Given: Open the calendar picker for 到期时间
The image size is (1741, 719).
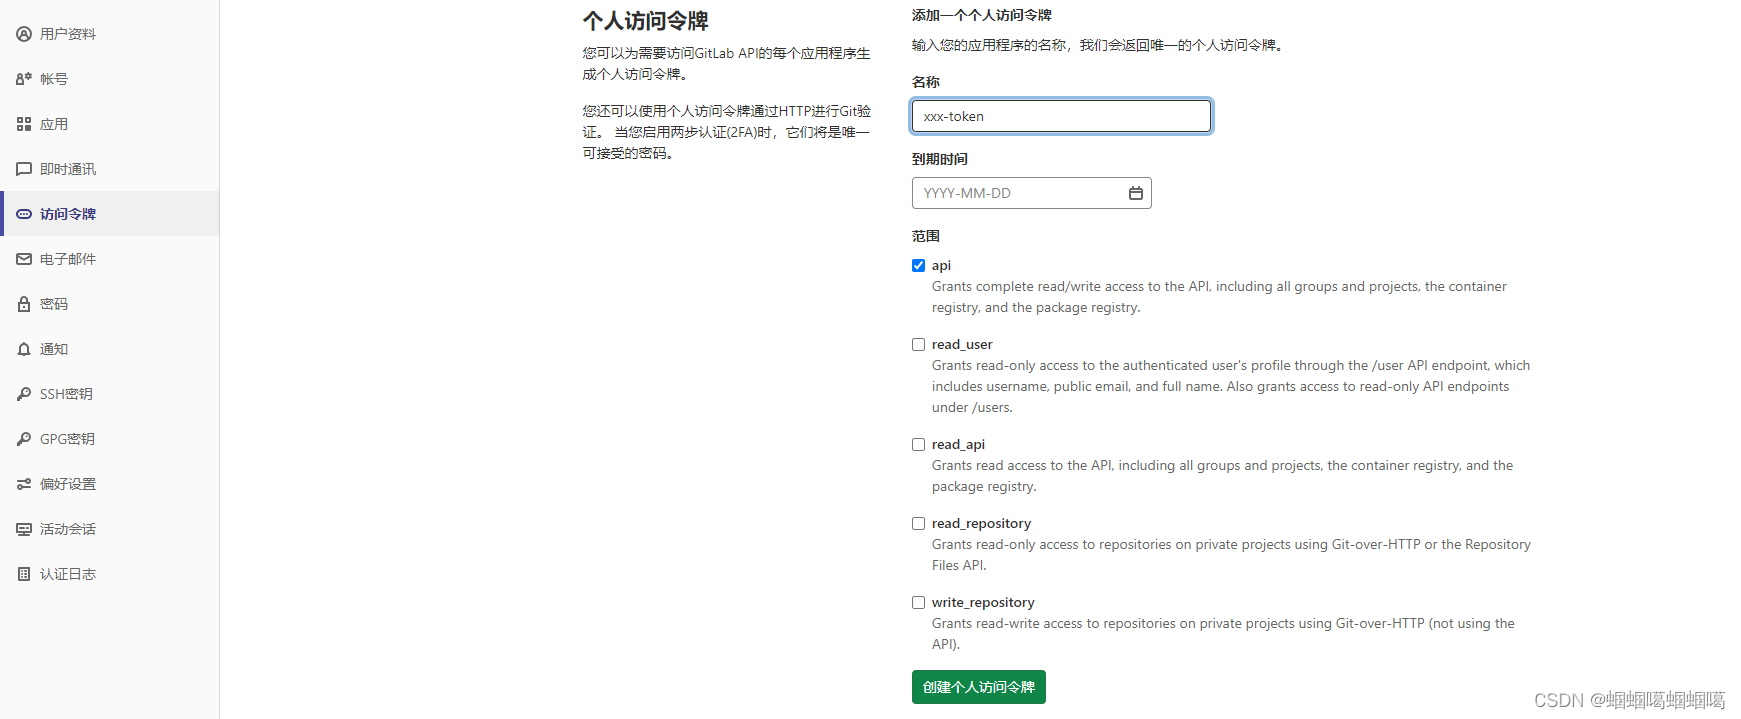Looking at the screenshot, I should pos(1135,192).
